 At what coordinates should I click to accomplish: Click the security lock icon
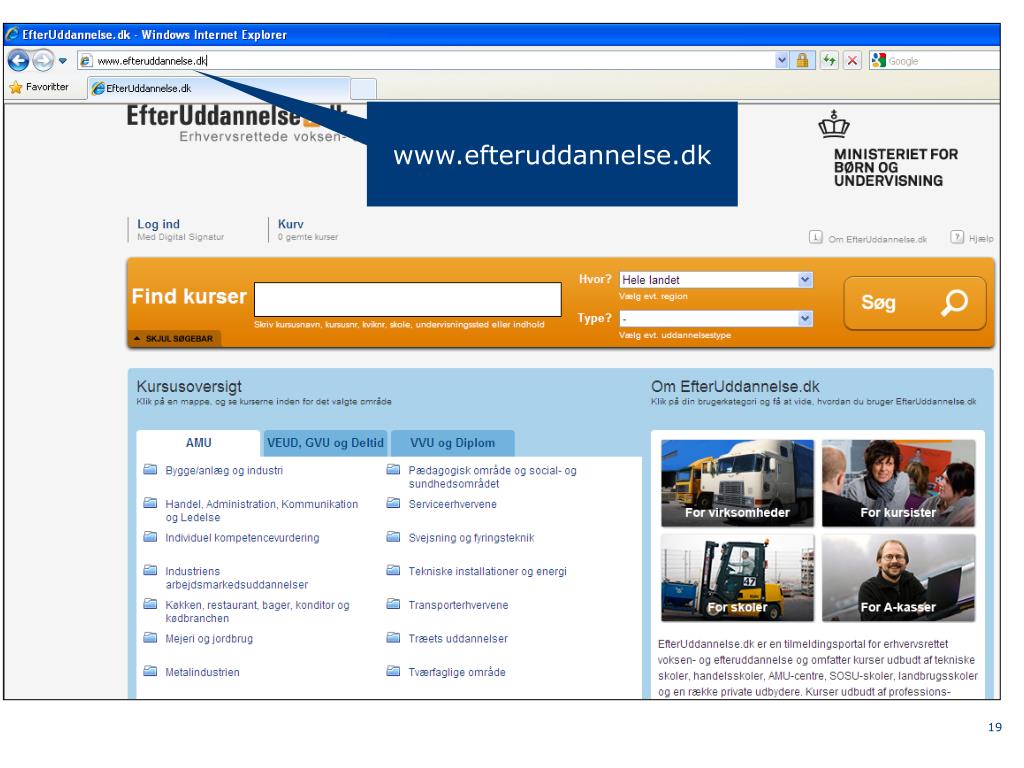pyautogui.click(x=802, y=61)
